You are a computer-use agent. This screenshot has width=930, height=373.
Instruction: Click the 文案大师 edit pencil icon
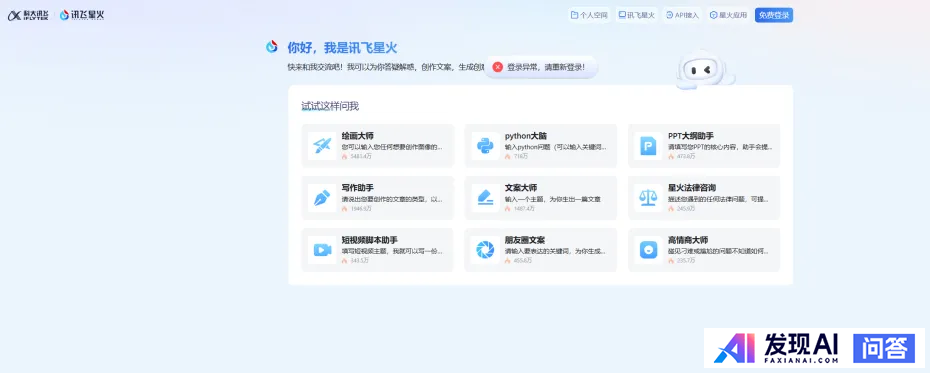pyautogui.click(x=486, y=198)
